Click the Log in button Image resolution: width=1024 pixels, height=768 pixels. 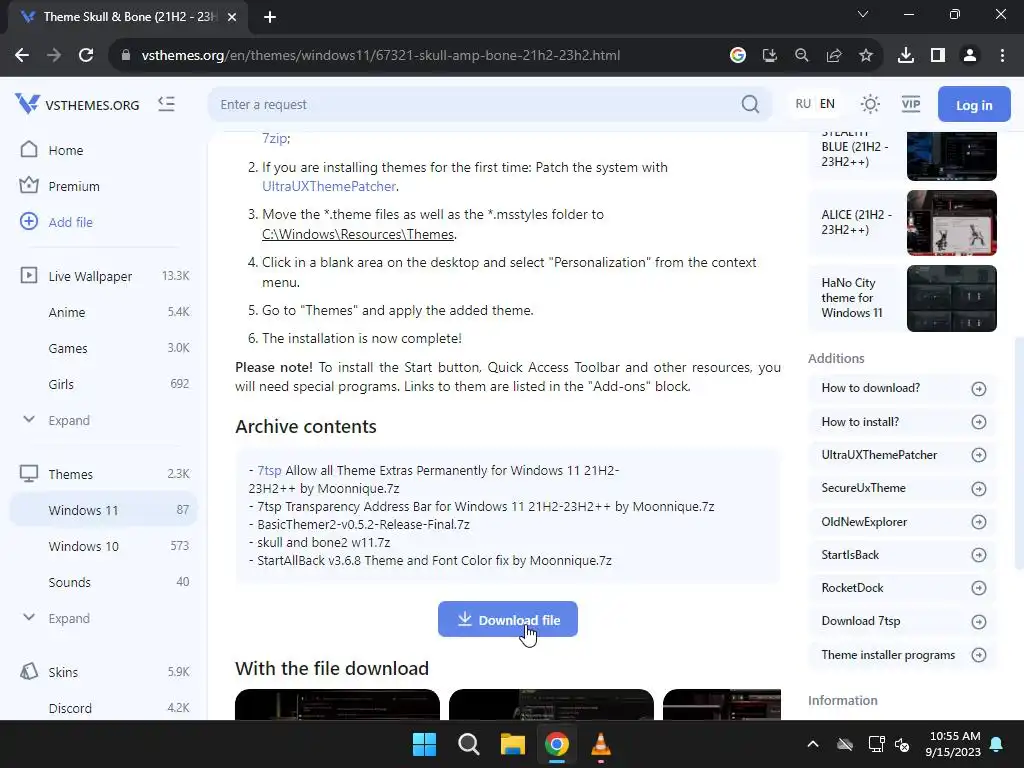[x=974, y=104]
